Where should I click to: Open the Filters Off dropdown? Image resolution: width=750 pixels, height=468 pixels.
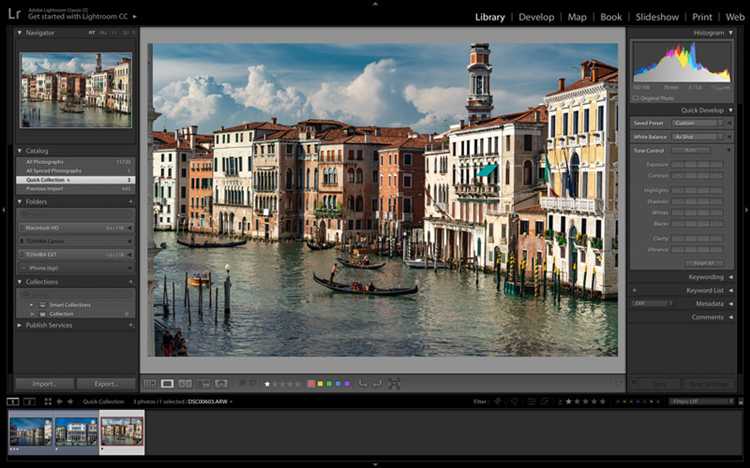(x=701, y=401)
